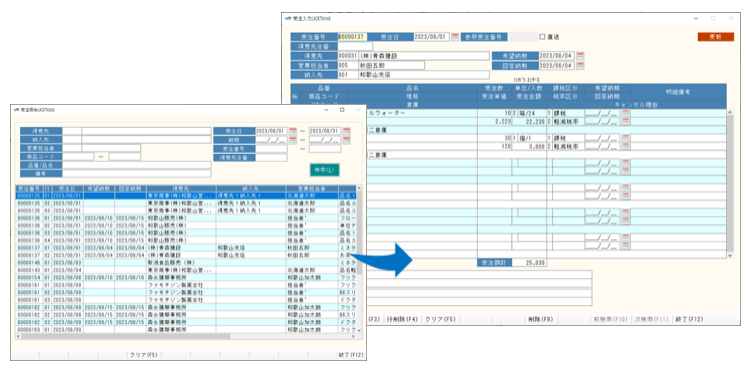Click the 希望納期 column header in search list
The width and height of the screenshot is (750, 375).
click(x=99, y=188)
